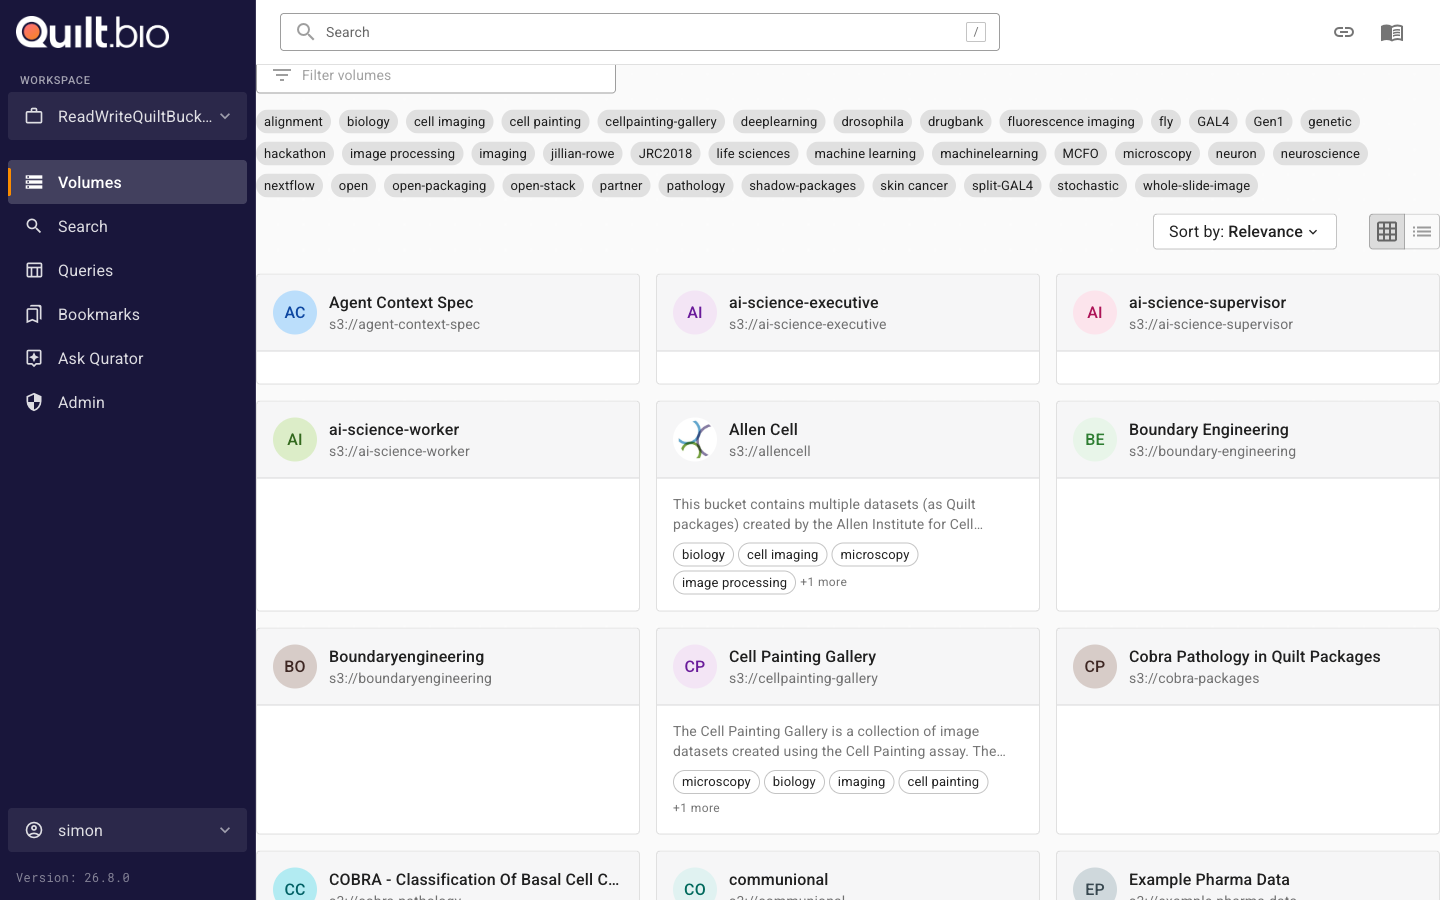Click the CP avatar for Cobra Pathology
The width and height of the screenshot is (1440, 900).
point(1095,666)
